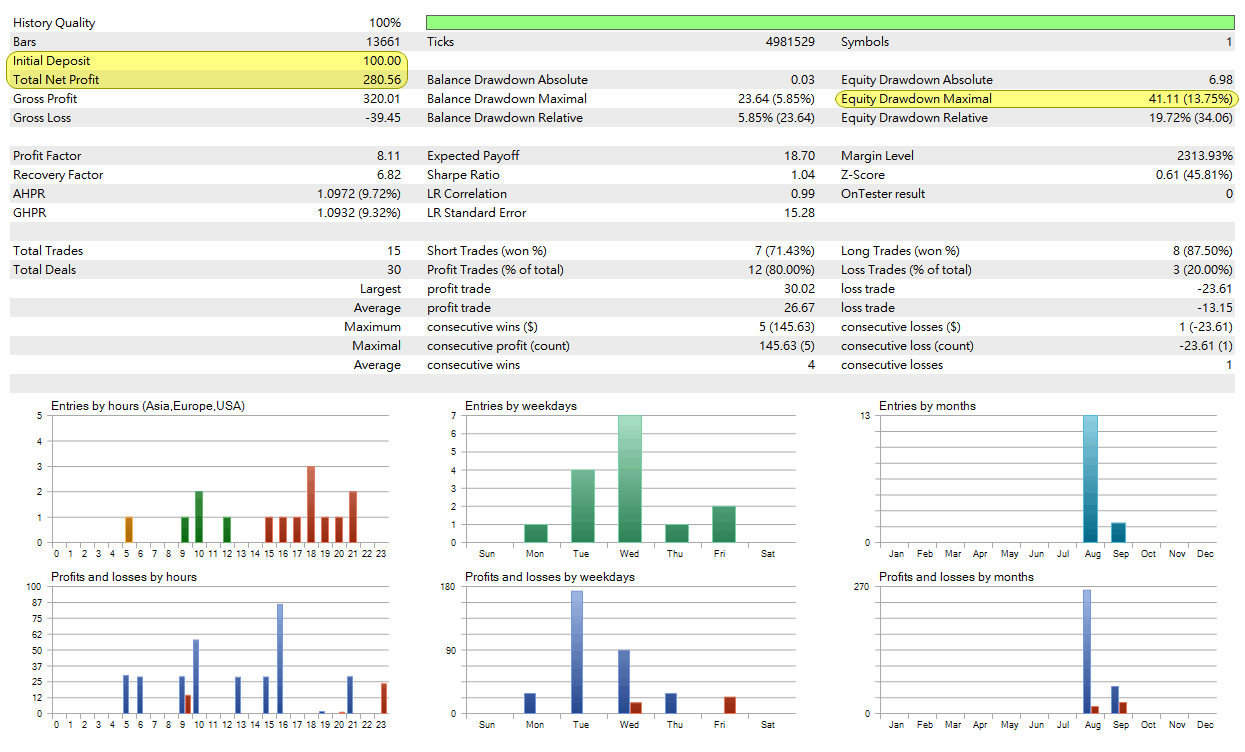Click chart title "Entries by hours (Asia,Europe,USA)"

click(148, 406)
